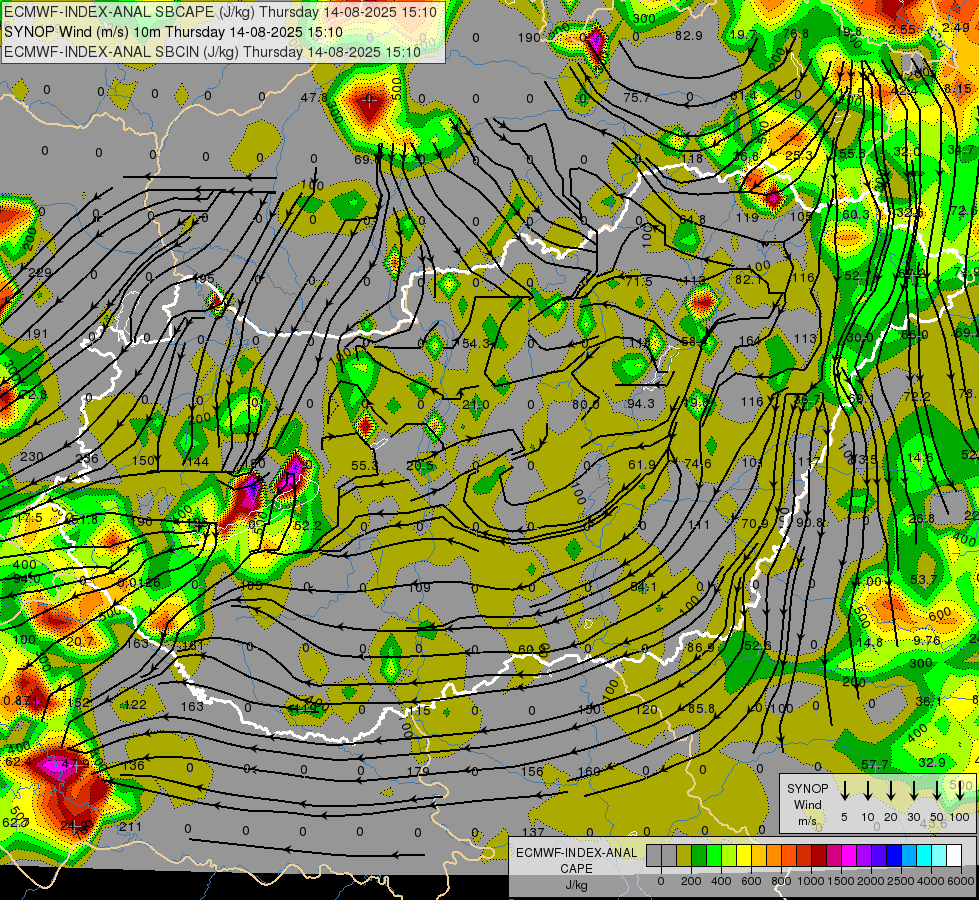Click the map value 179
This screenshot has height=900, width=979.
click(418, 771)
